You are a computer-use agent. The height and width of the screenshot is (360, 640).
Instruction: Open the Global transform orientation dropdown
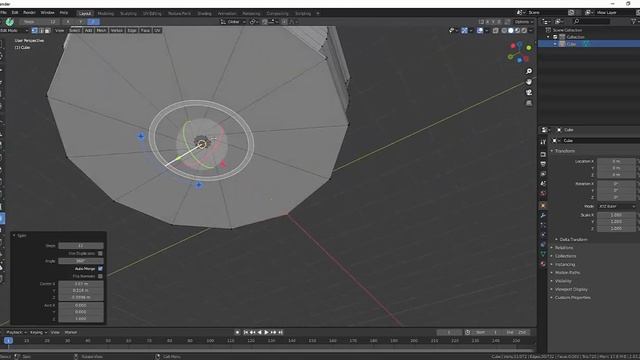point(233,22)
